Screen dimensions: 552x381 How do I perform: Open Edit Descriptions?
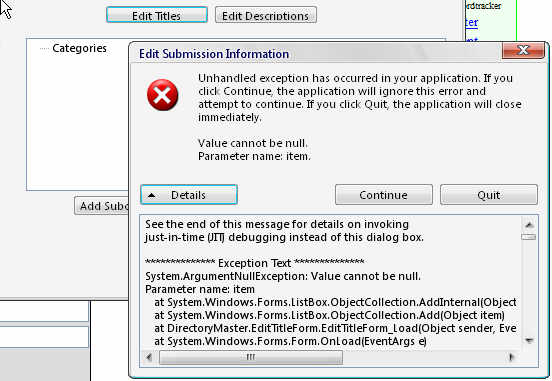pos(266,15)
